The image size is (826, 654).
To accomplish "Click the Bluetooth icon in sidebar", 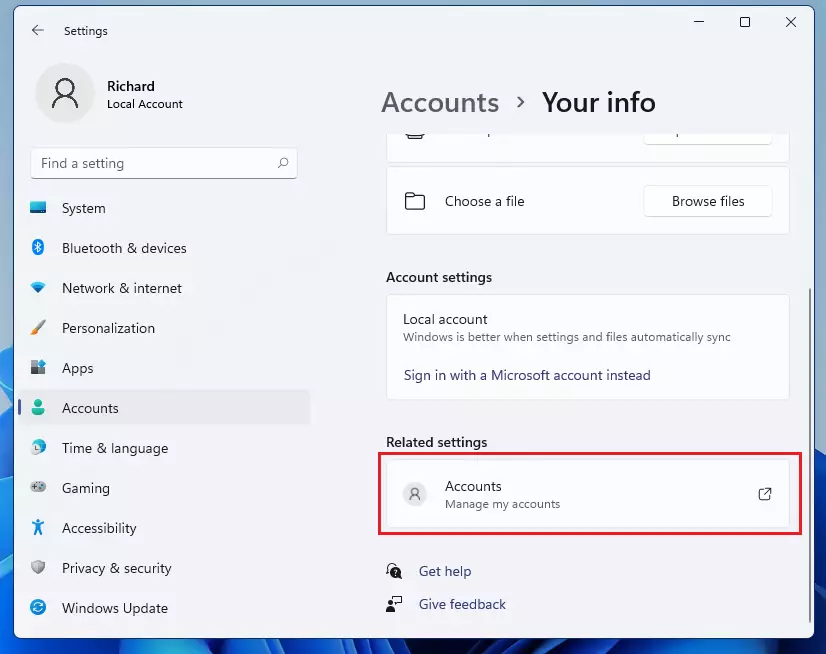I will [38, 247].
